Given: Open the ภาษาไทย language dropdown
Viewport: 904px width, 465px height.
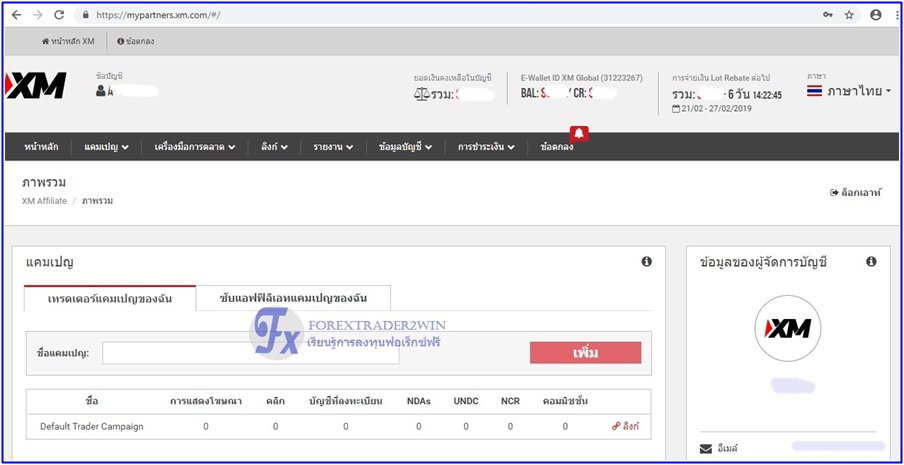Looking at the screenshot, I should coord(849,91).
